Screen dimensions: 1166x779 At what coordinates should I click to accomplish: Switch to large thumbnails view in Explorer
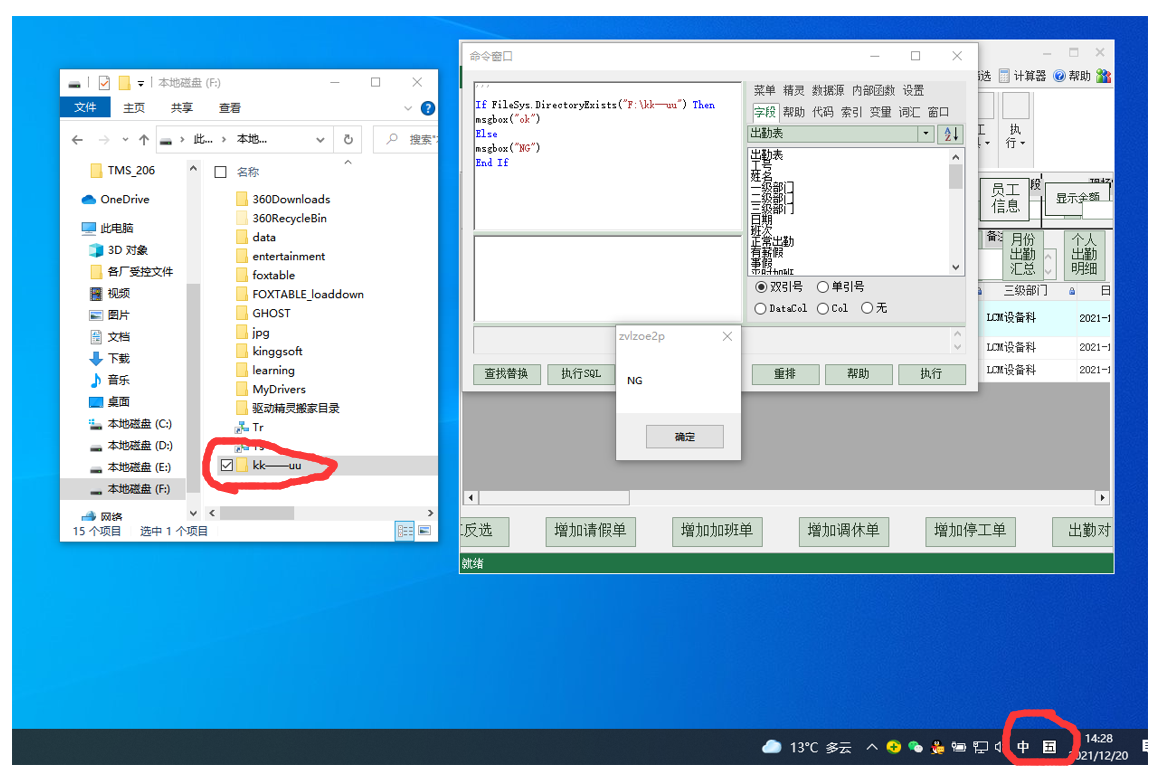coord(424,531)
